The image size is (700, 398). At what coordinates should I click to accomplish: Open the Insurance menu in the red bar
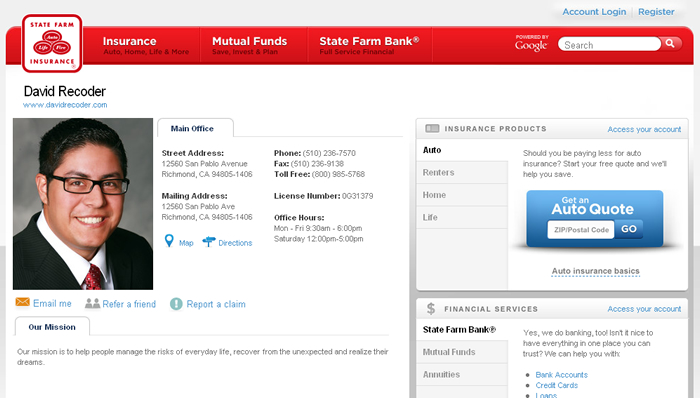pos(146,45)
